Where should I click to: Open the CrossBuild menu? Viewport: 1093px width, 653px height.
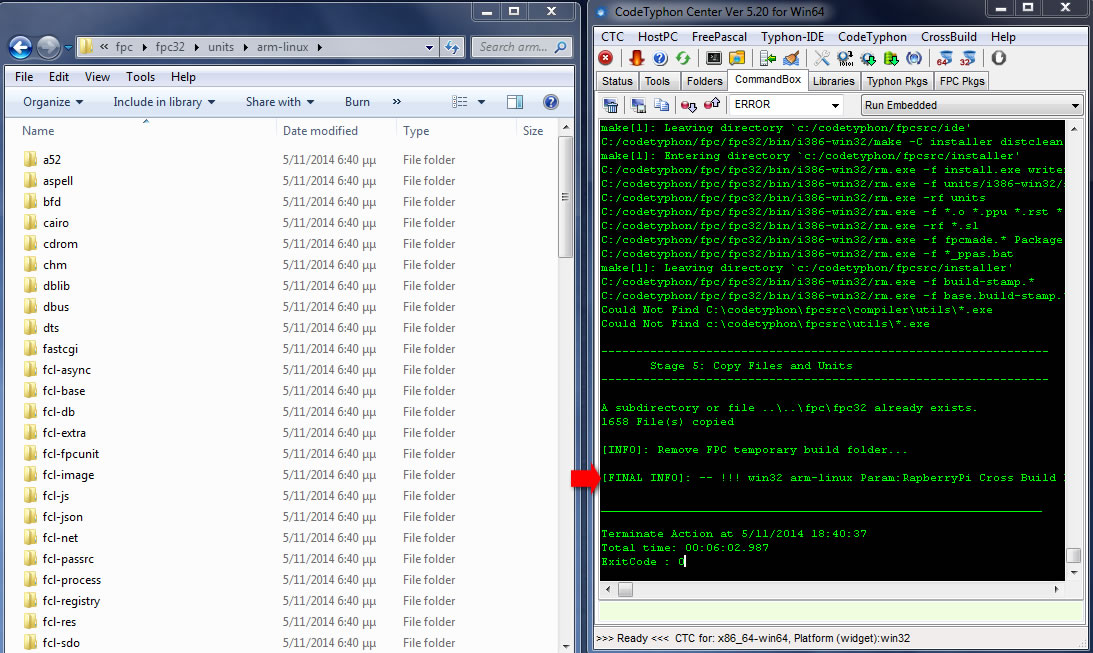[949, 37]
